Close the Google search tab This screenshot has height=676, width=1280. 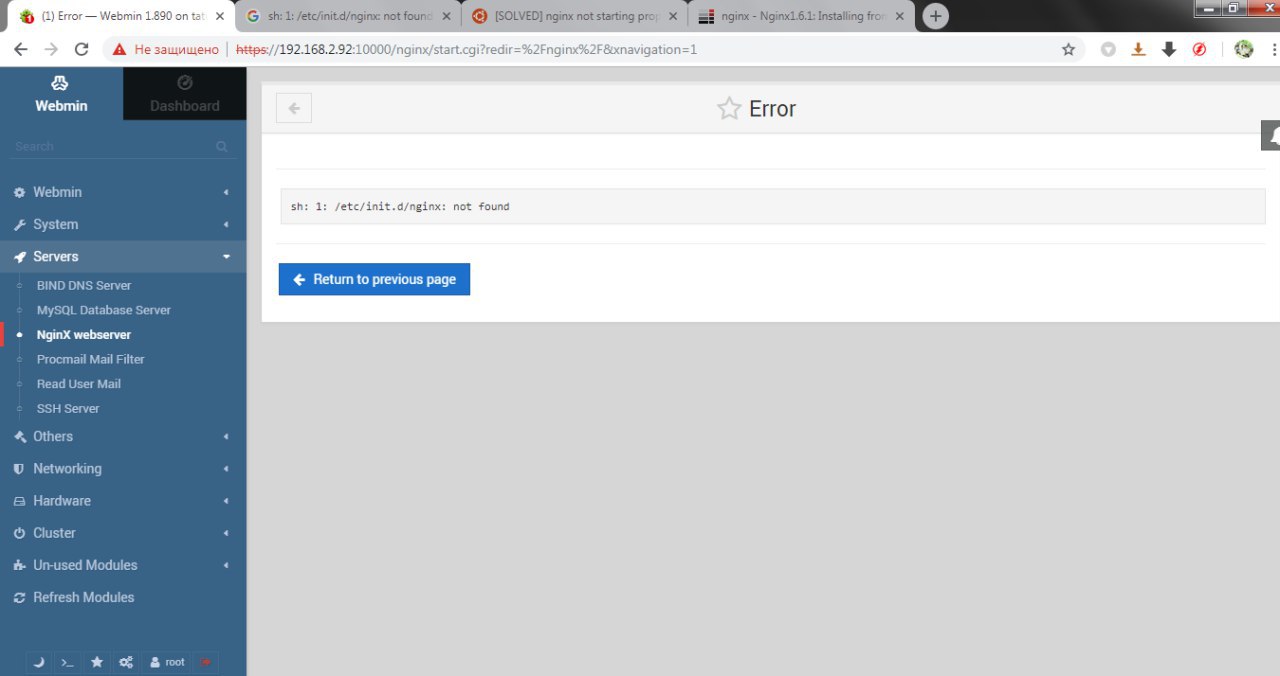[446, 16]
